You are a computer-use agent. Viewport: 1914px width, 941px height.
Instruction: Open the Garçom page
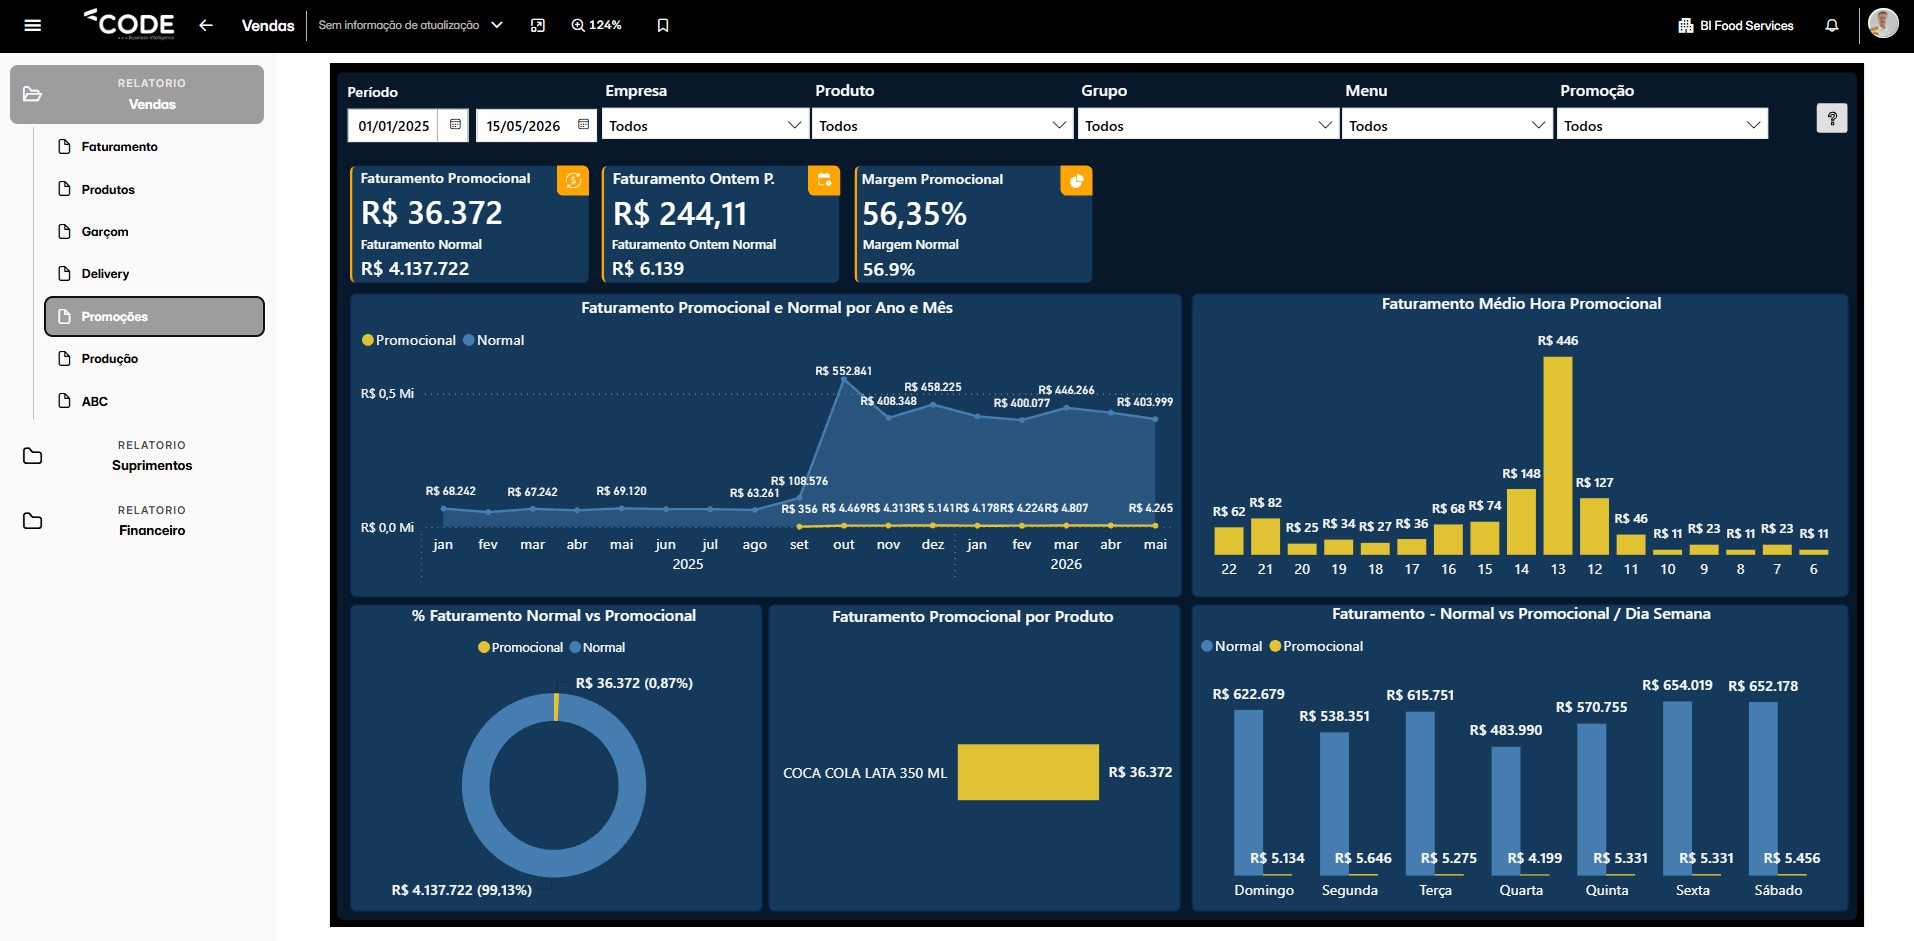click(x=155, y=231)
